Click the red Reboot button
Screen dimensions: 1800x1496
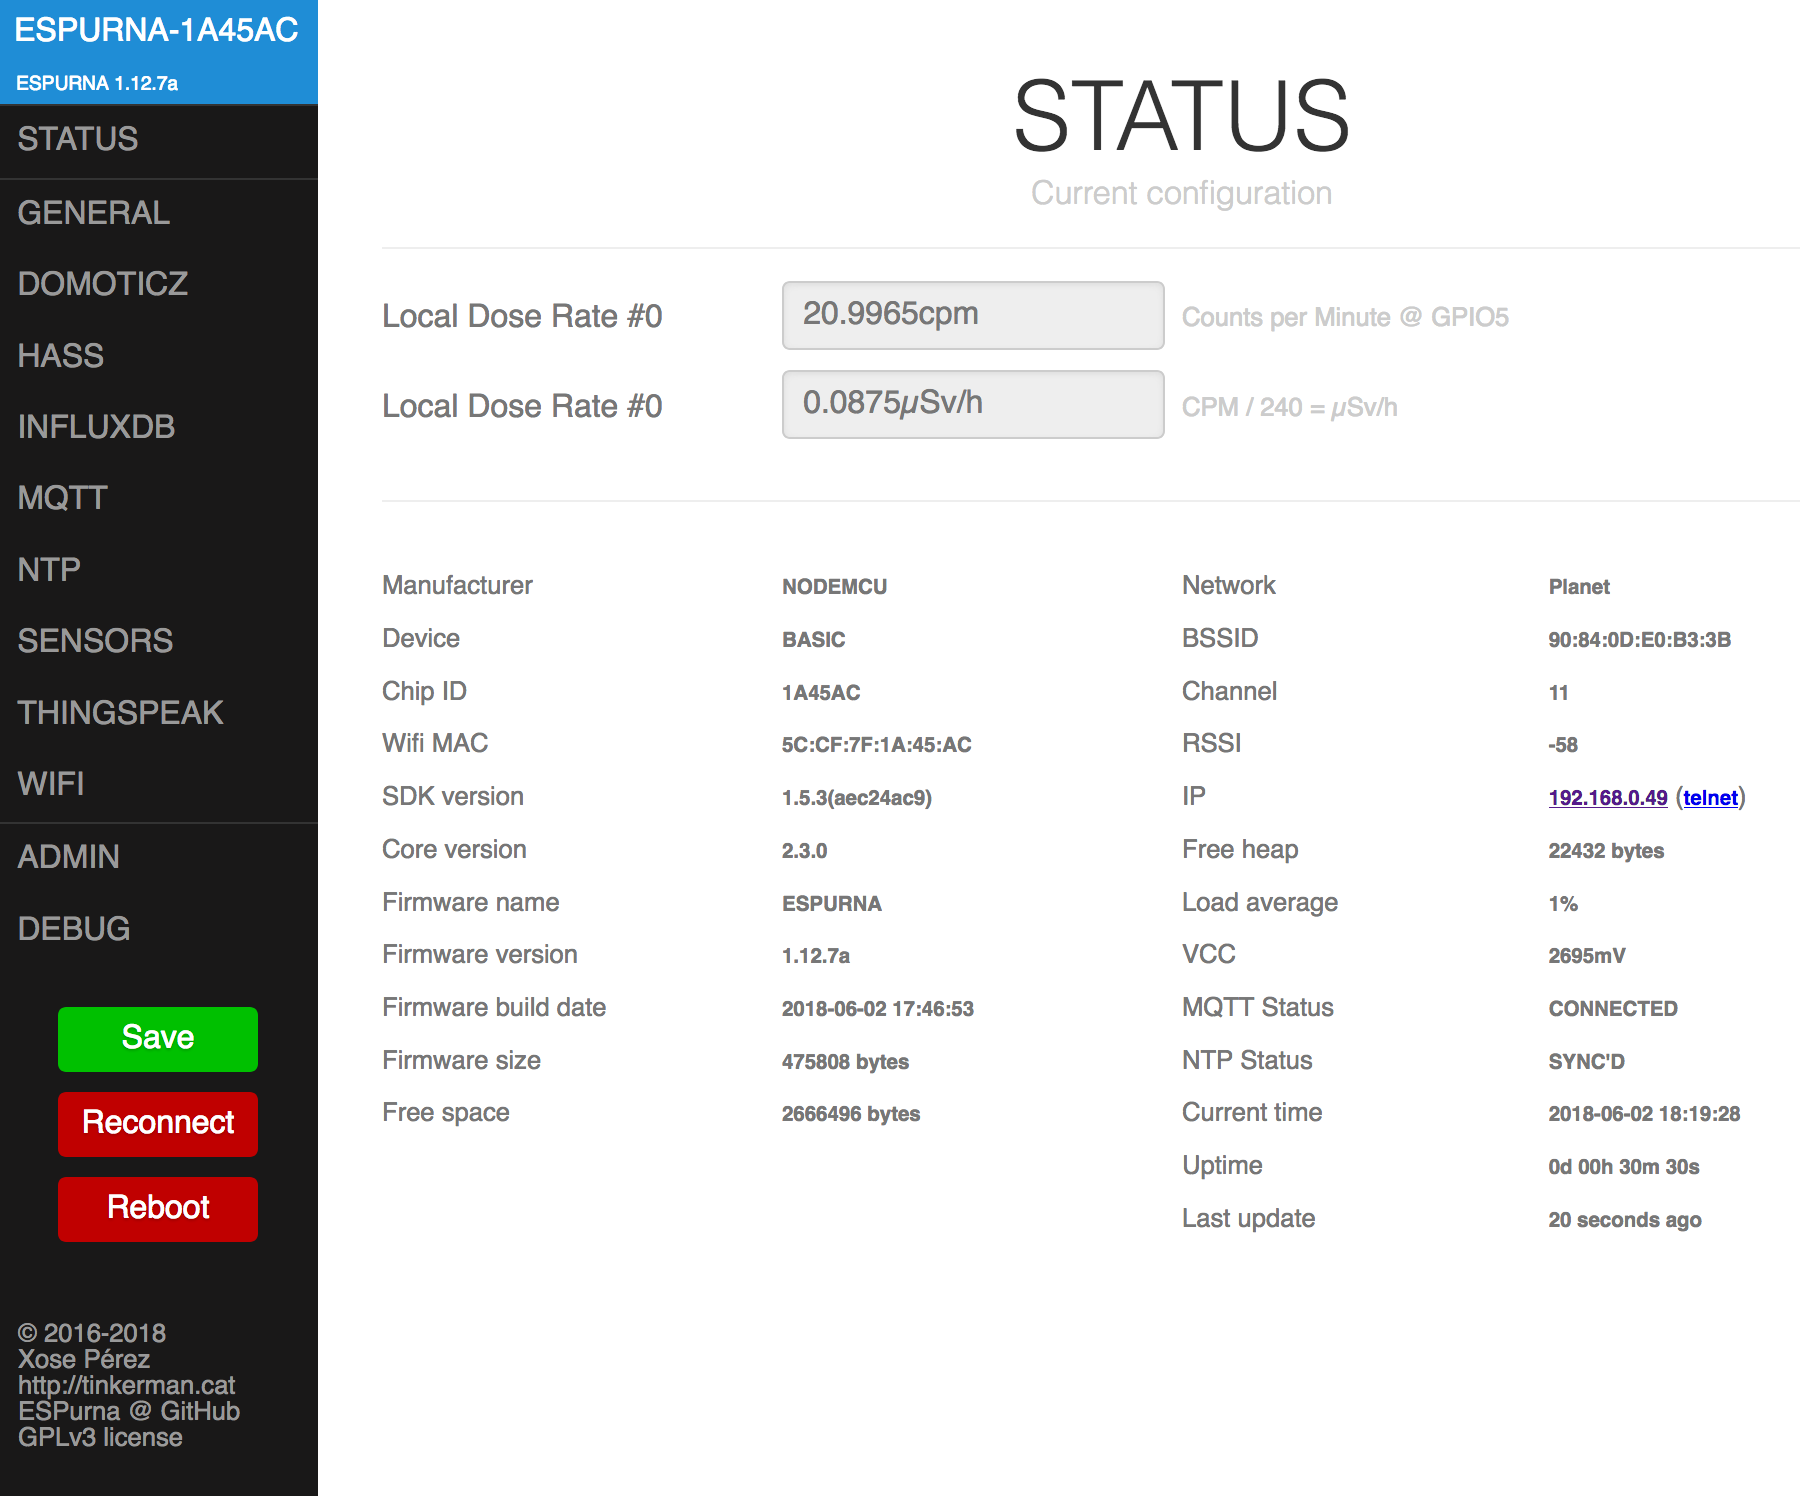[x=158, y=1209]
